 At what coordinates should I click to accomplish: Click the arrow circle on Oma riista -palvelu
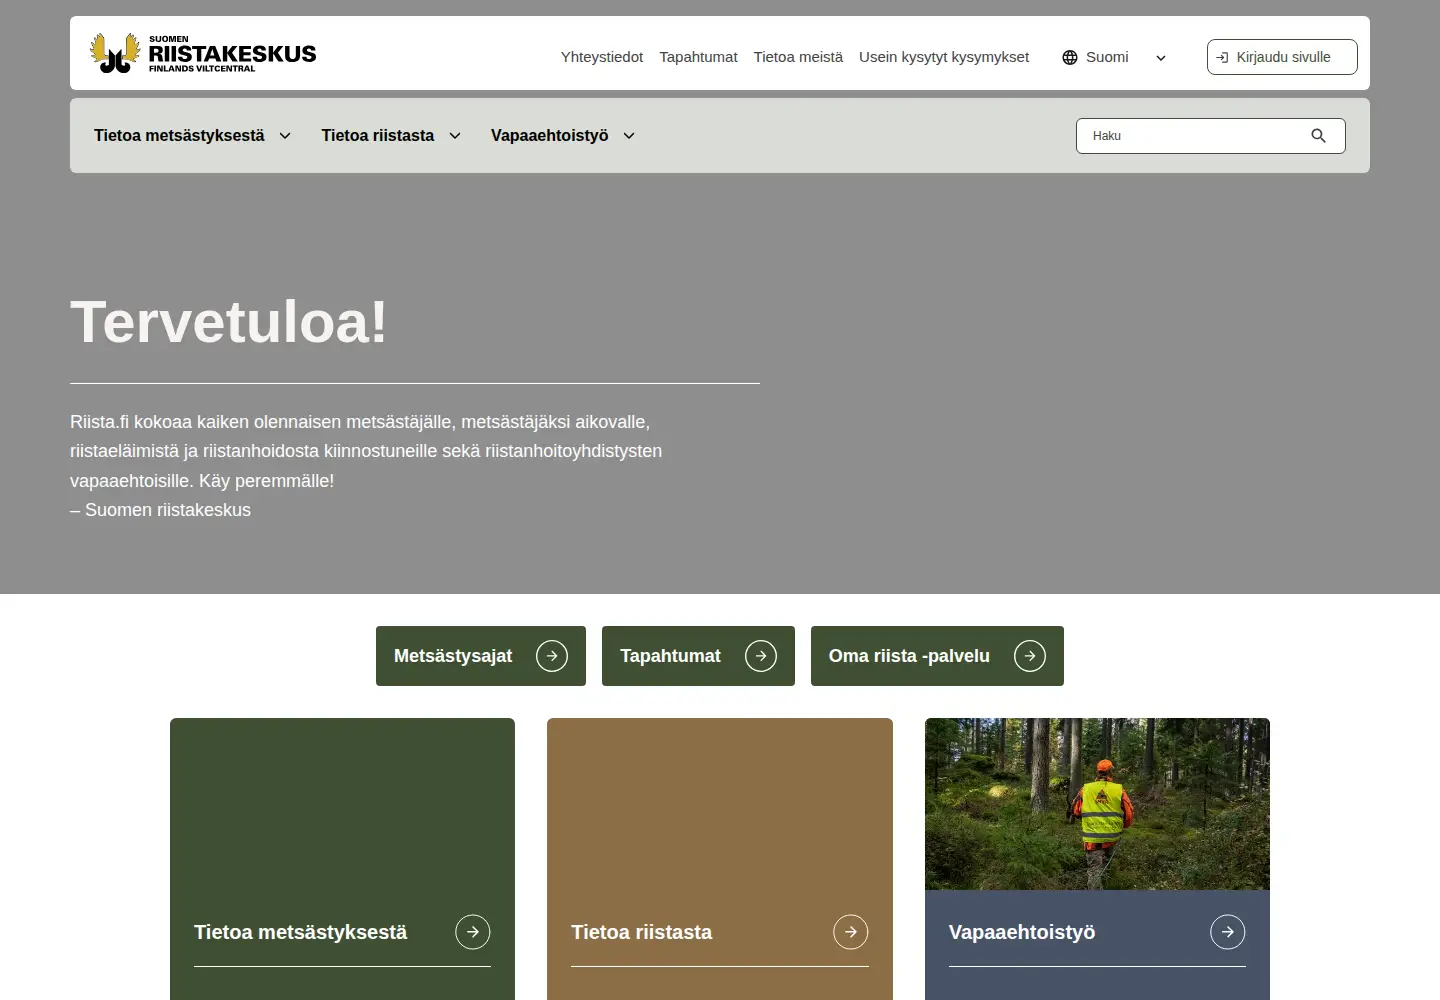pos(1030,656)
